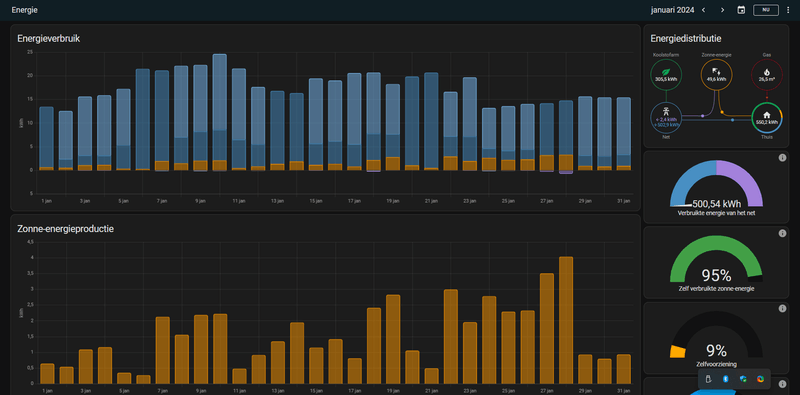
Task: Click the 26,5 m³ gas value
Action: click(x=766, y=80)
